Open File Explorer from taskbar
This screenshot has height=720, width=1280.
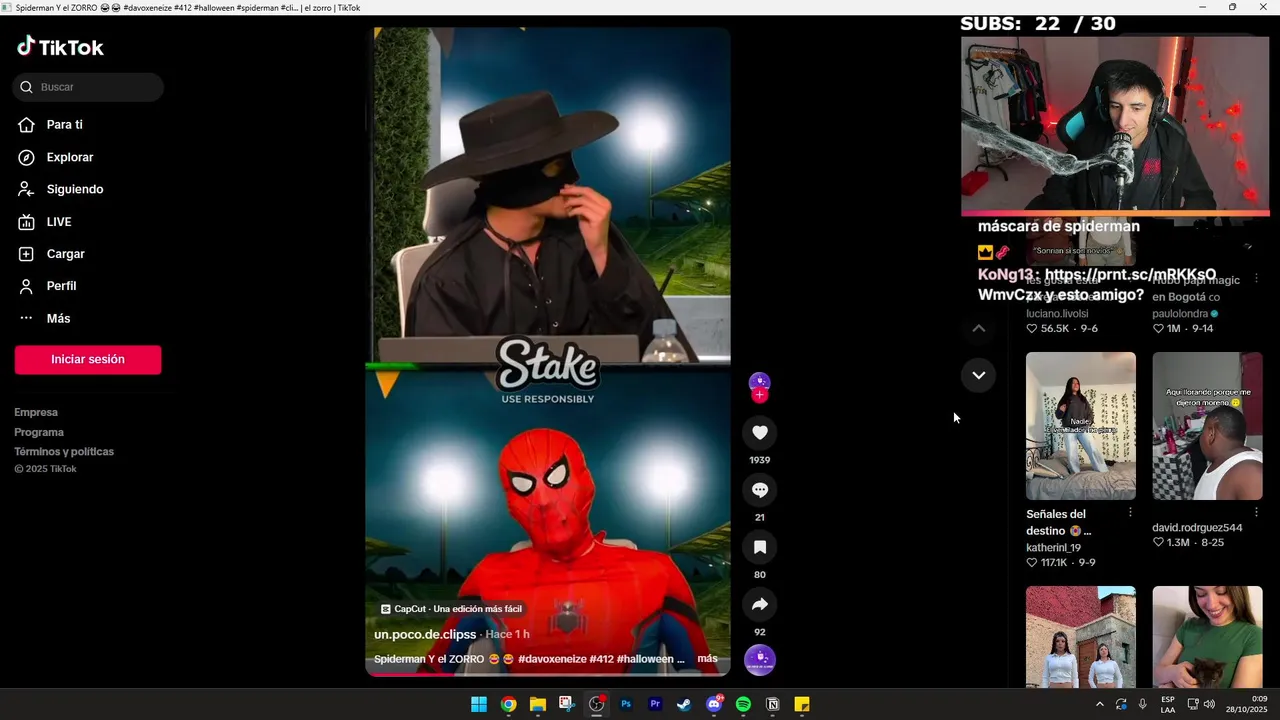pyautogui.click(x=538, y=704)
